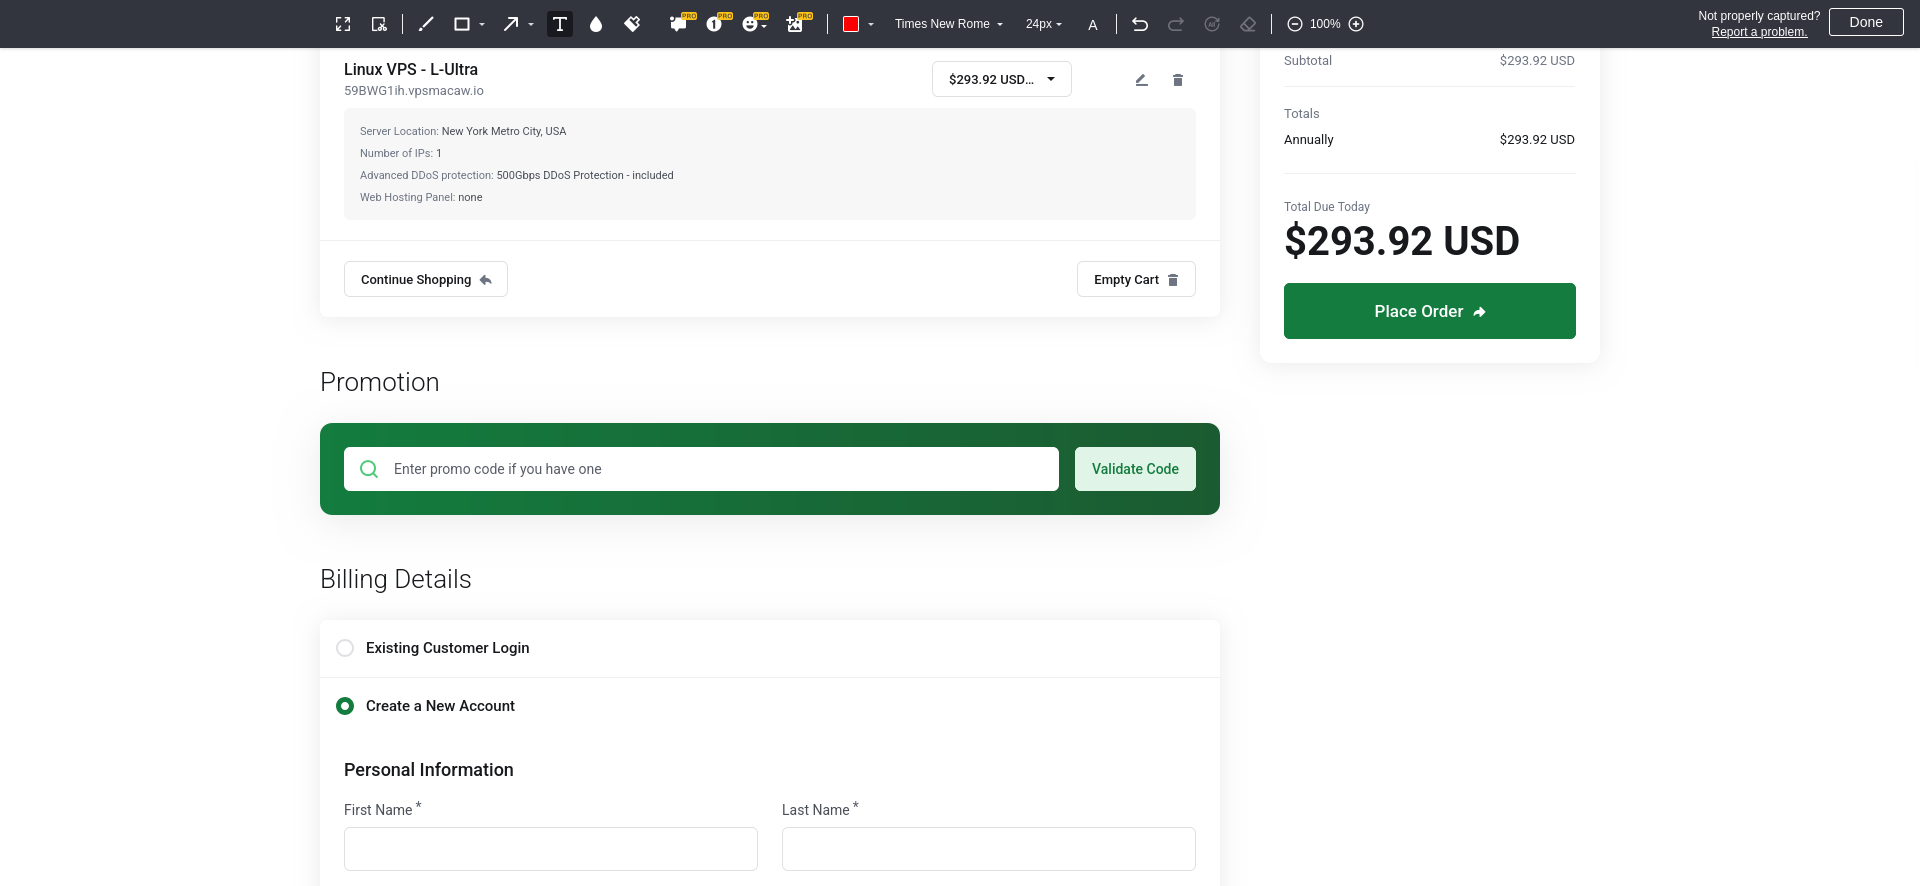
Task: Select the full screen capture icon
Action: pos(343,24)
